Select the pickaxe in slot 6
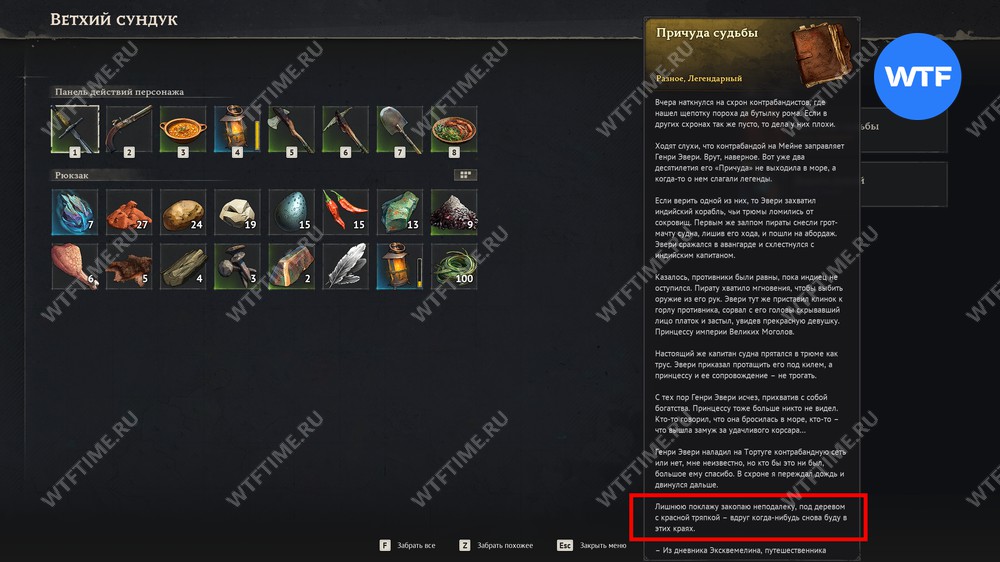 [346, 129]
